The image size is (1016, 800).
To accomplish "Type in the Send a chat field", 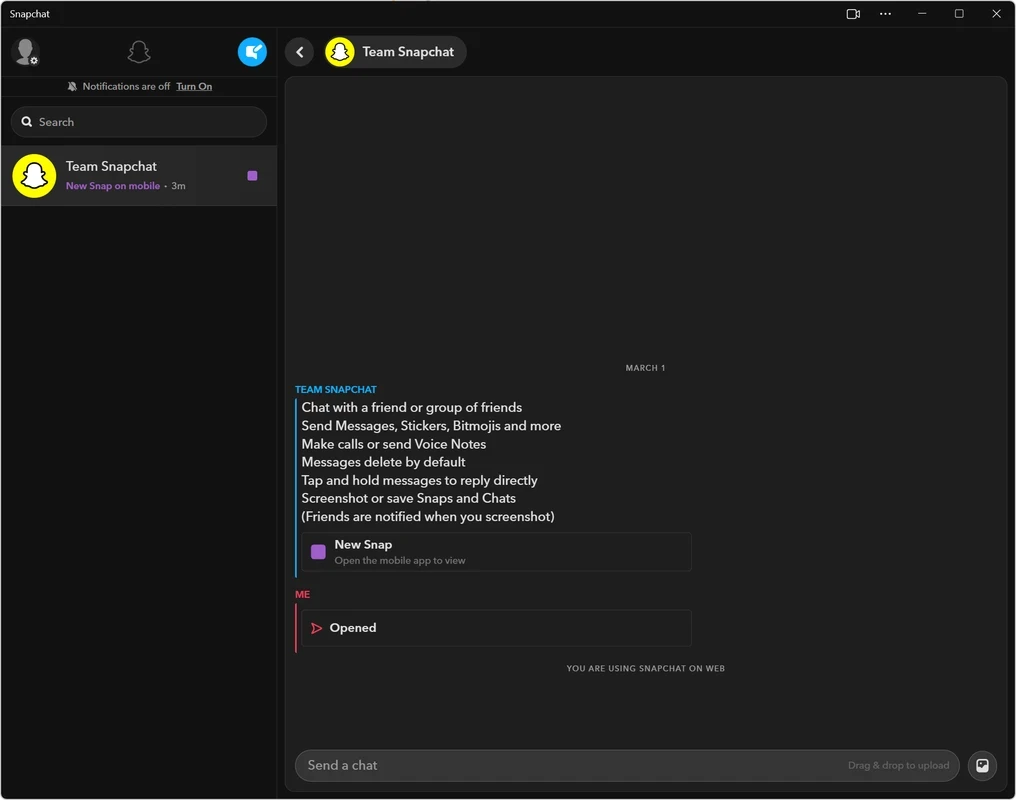I will click(570, 765).
